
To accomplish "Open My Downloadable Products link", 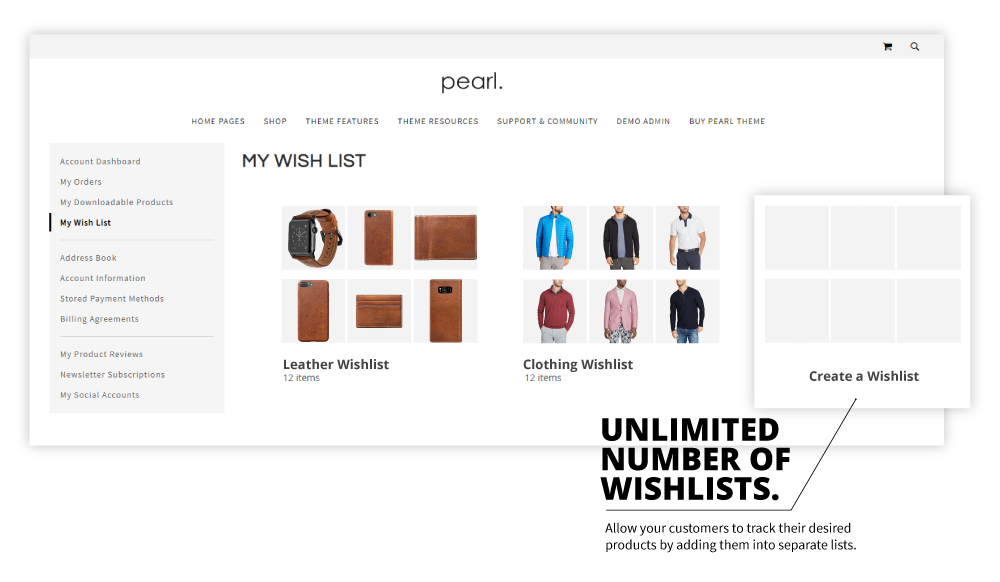I will coord(117,203).
